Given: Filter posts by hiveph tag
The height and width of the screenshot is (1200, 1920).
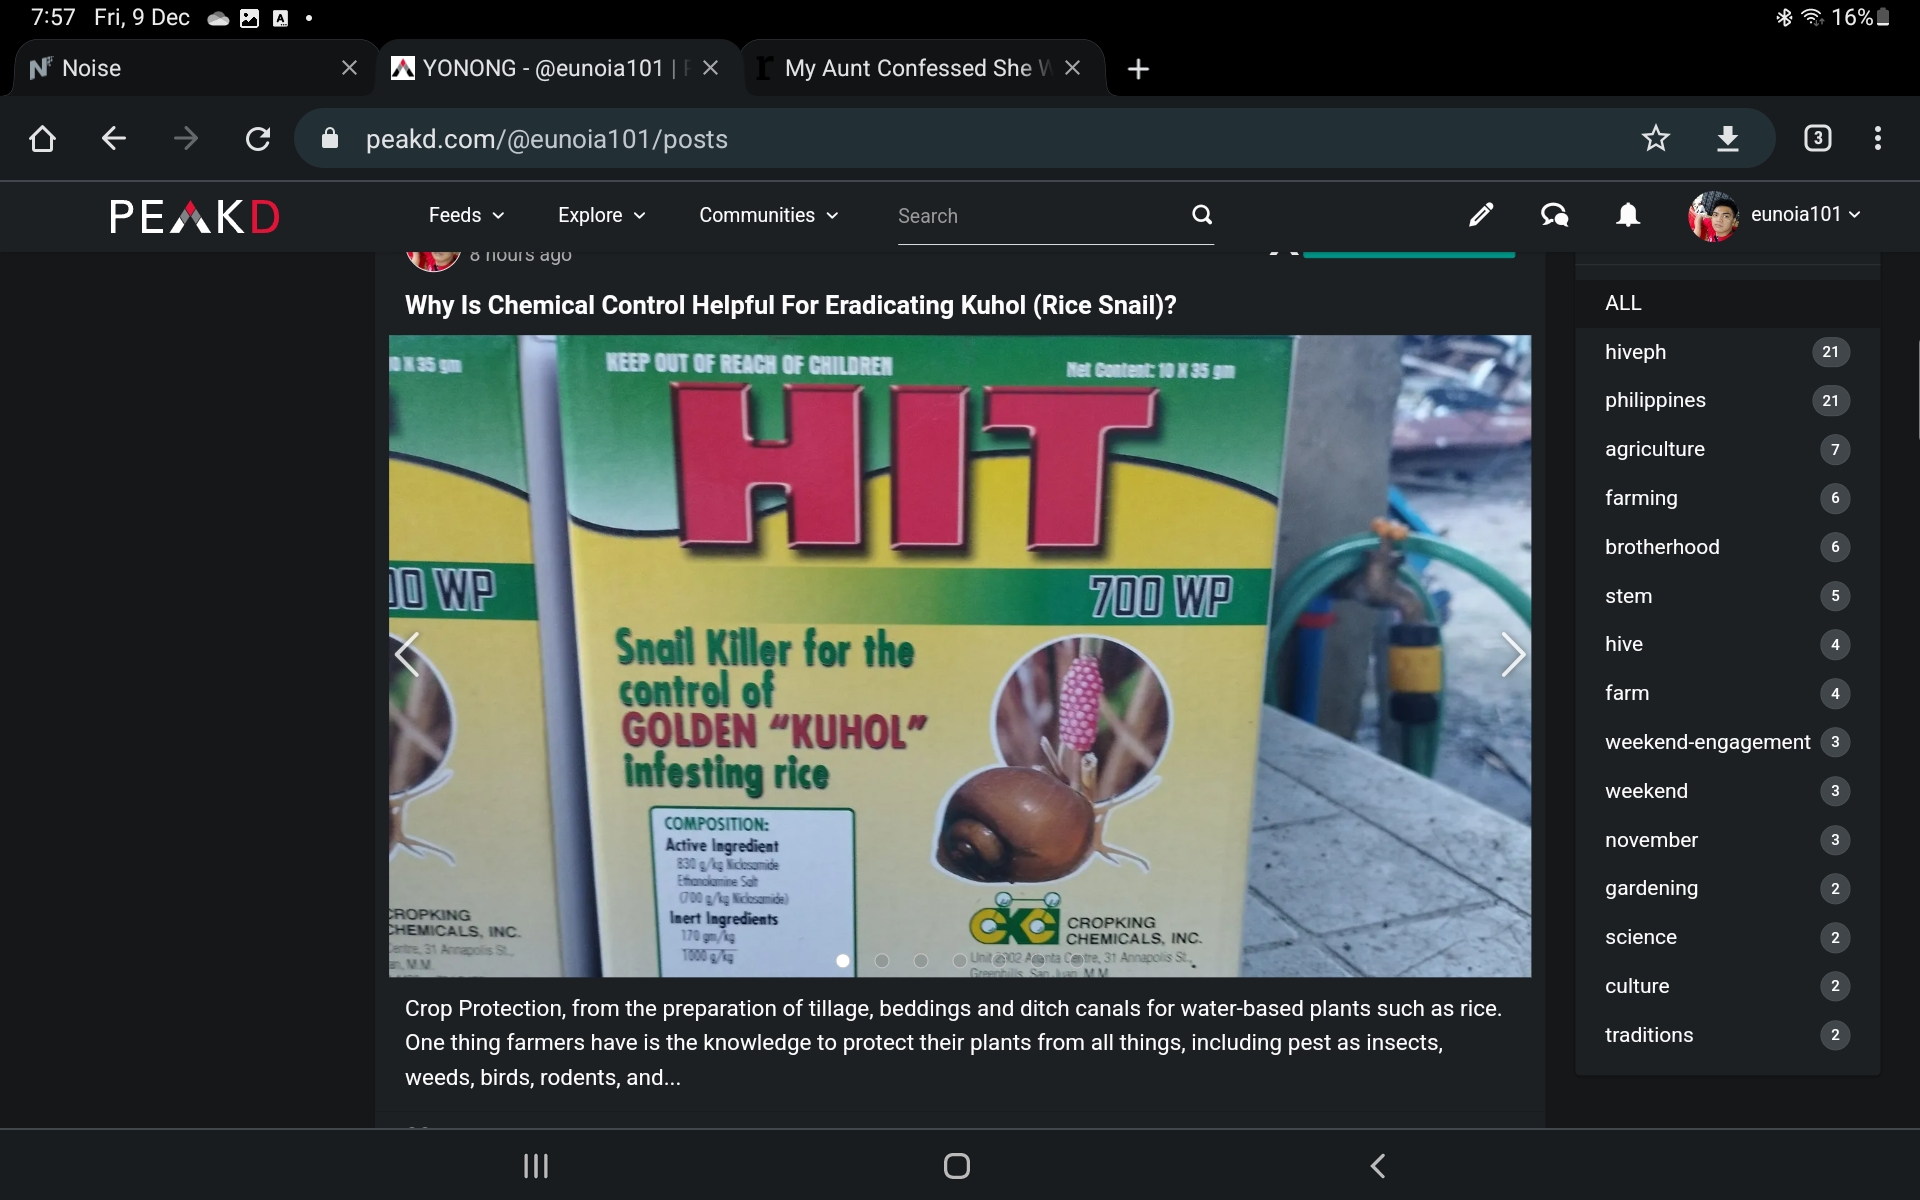Looking at the screenshot, I should tap(1727, 352).
